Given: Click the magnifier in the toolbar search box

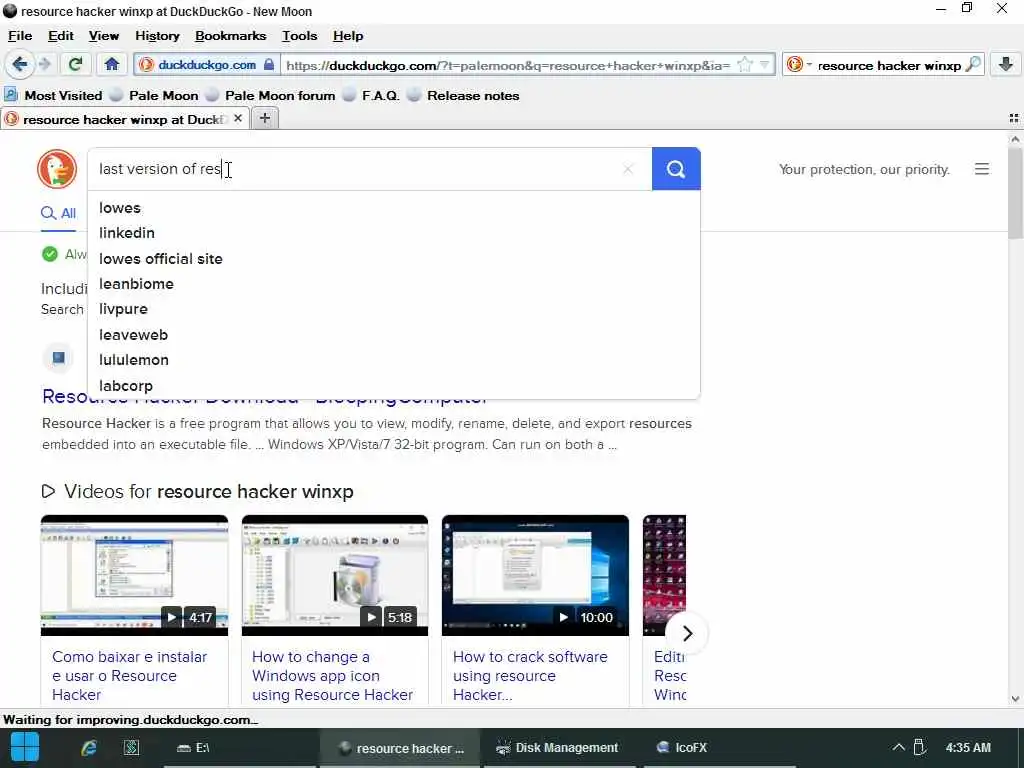Looking at the screenshot, I should point(972,65).
